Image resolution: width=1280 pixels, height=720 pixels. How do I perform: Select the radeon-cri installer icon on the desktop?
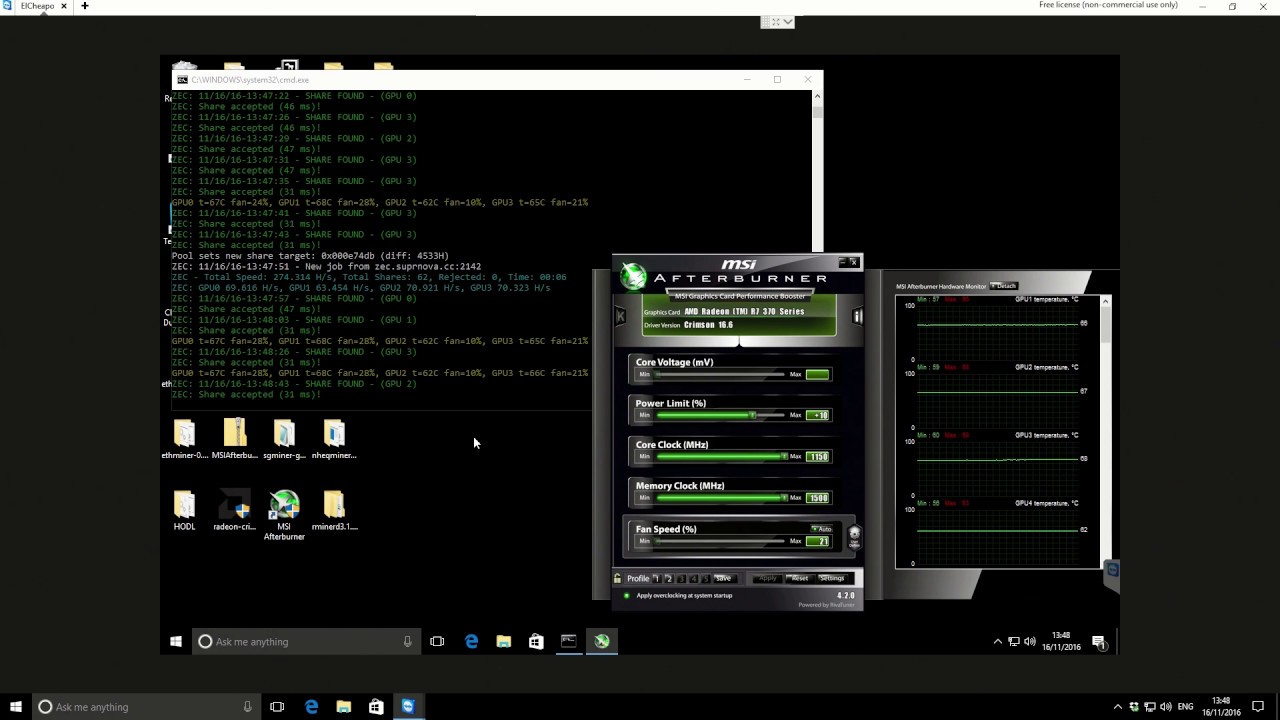coord(234,510)
